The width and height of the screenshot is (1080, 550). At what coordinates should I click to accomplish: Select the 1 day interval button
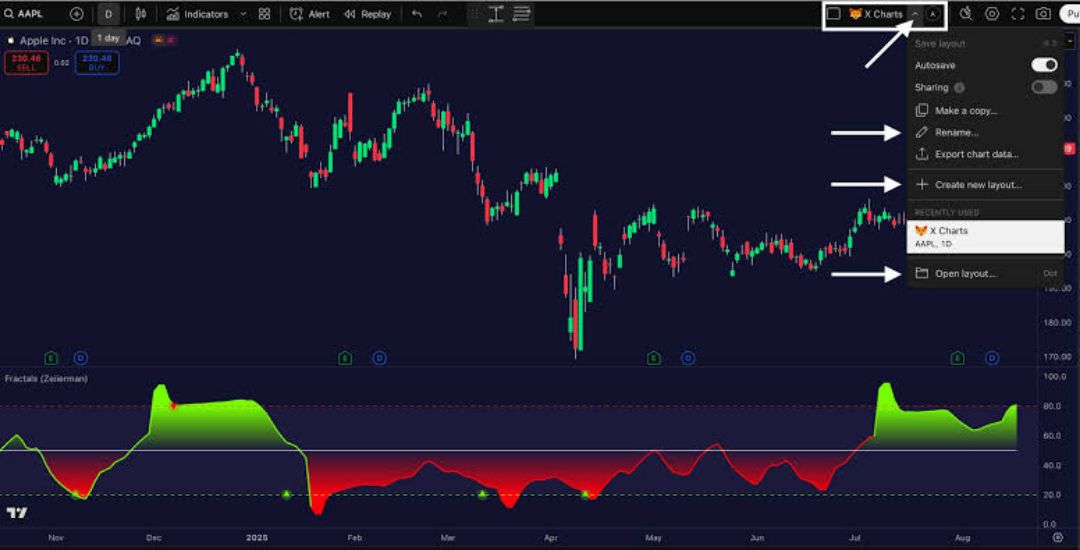[x=108, y=14]
